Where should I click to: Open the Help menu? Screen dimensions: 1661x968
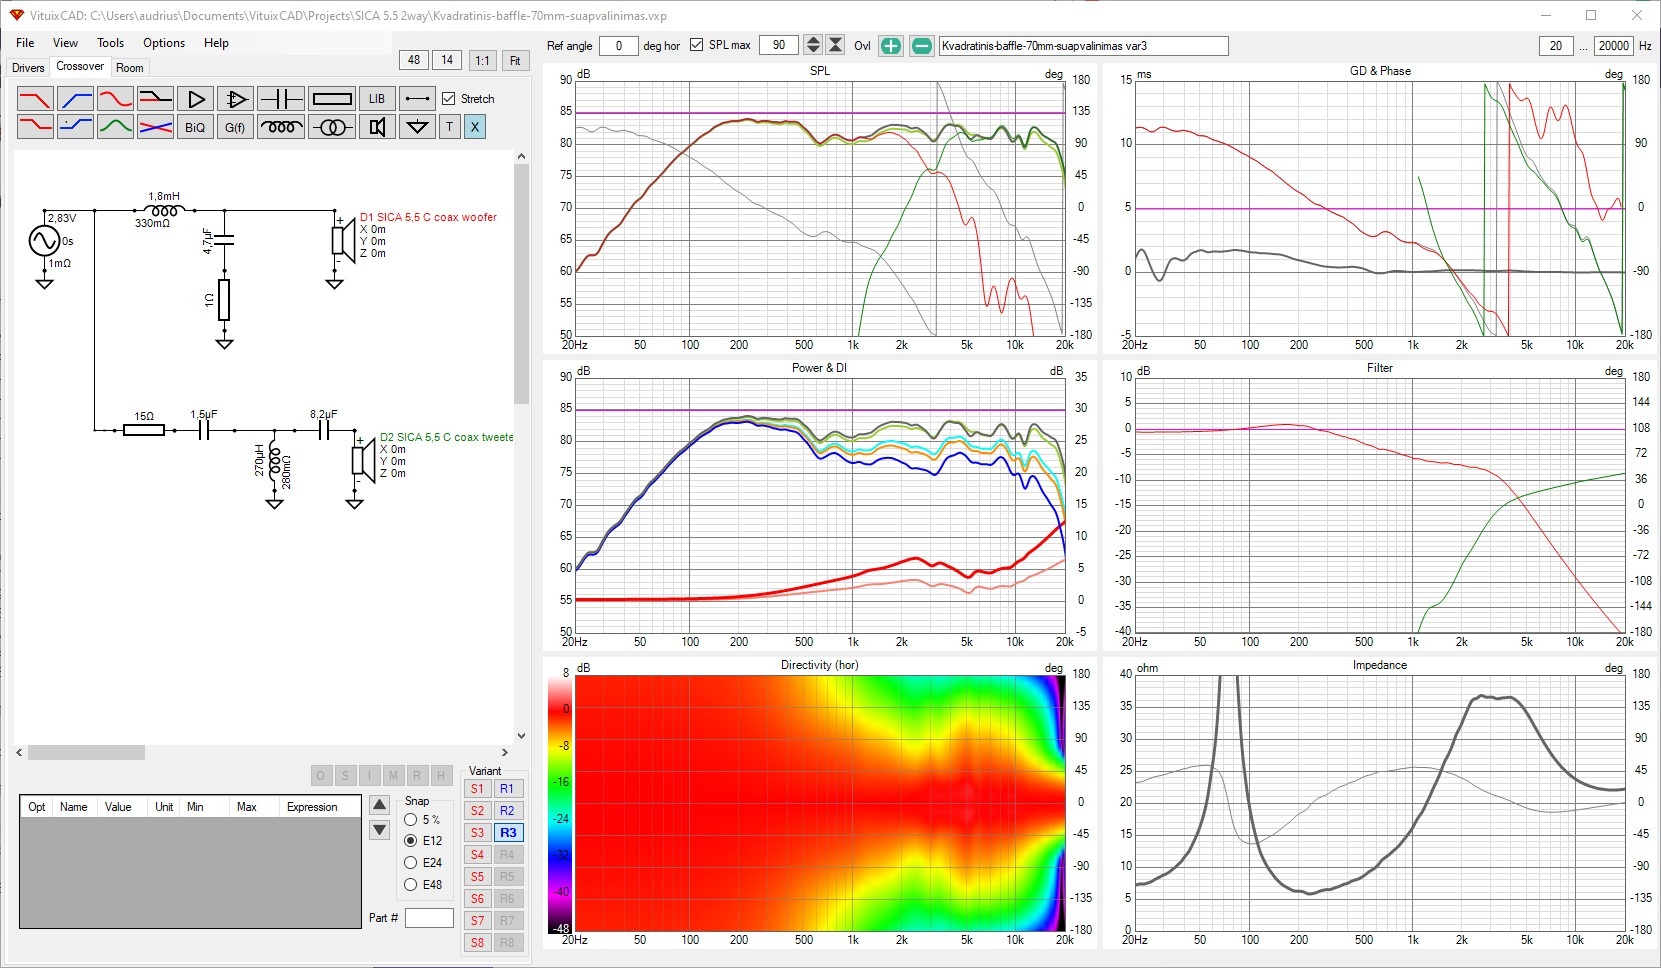click(x=216, y=43)
